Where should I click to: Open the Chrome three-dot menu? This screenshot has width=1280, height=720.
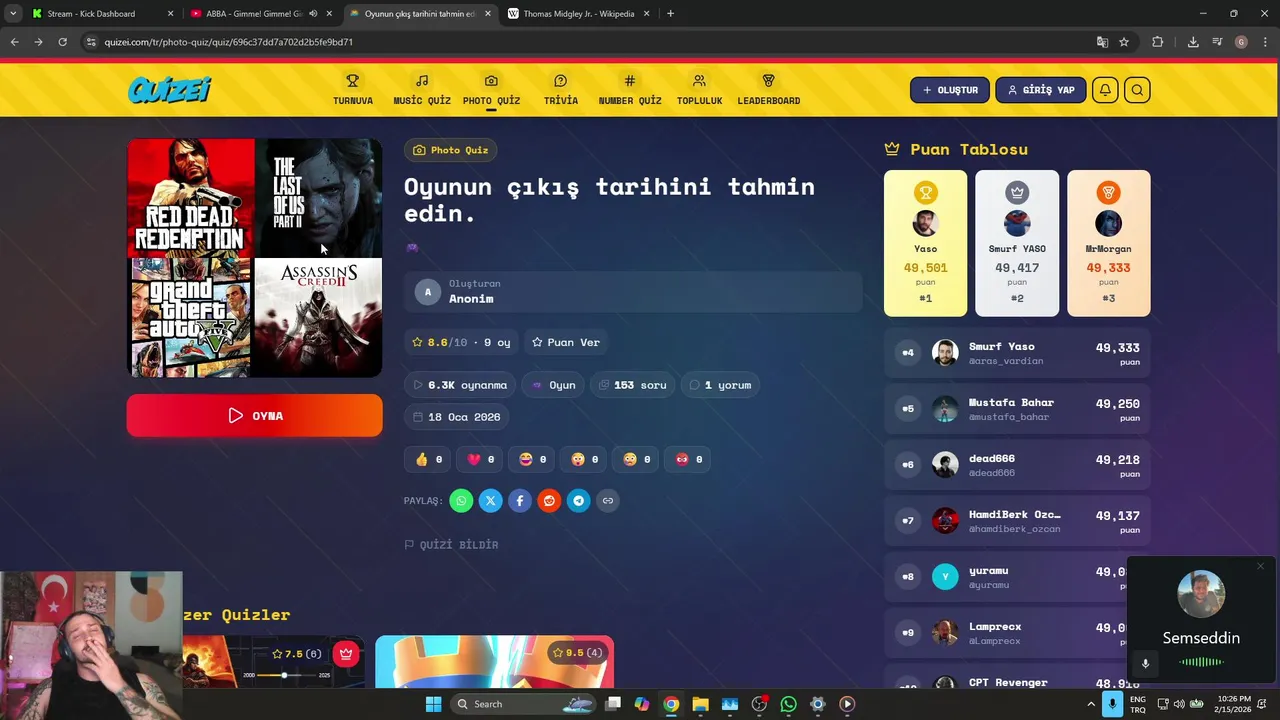1265,42
